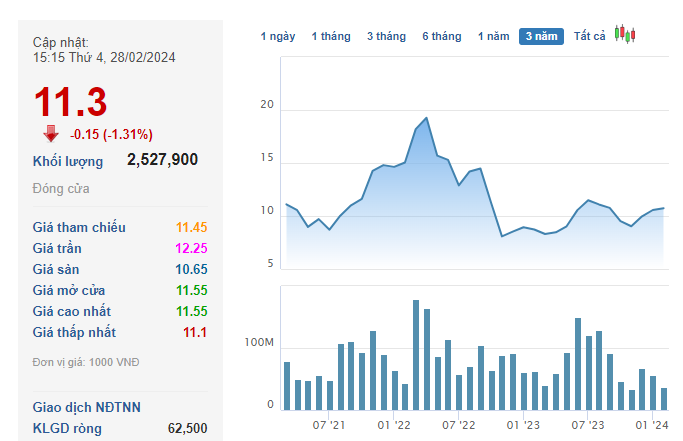The image size is (683, 441).
Task: Click the Khối lượng value 2,527,900
Action: pos(162,160)
